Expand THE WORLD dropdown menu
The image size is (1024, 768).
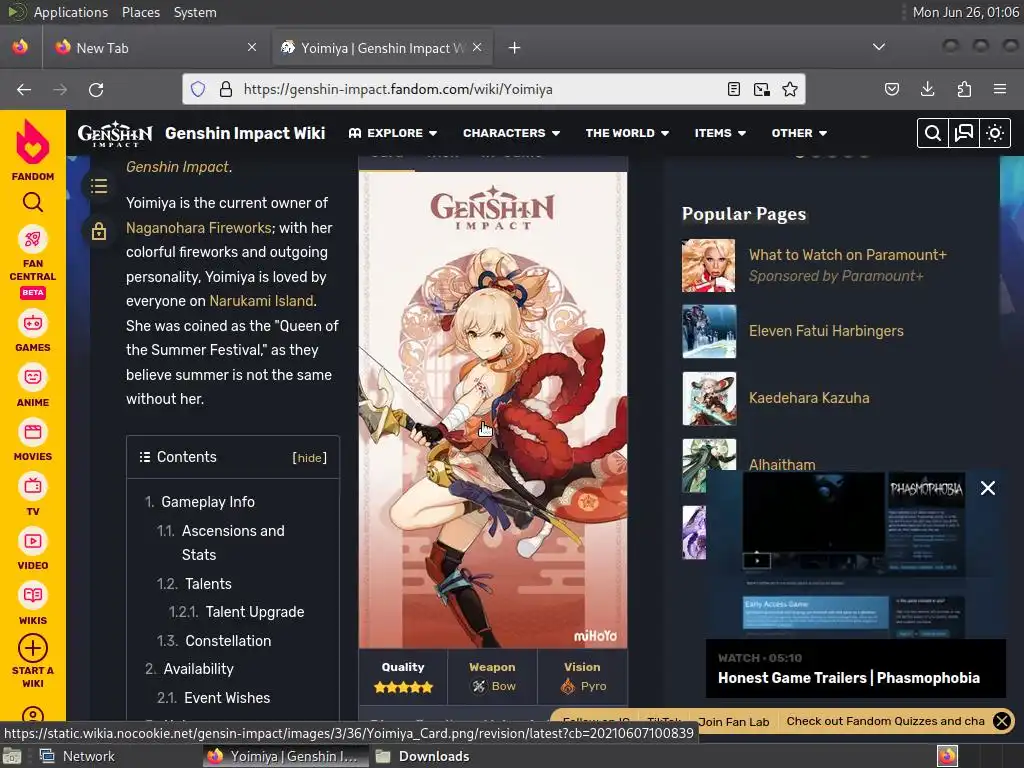point(627,133)
